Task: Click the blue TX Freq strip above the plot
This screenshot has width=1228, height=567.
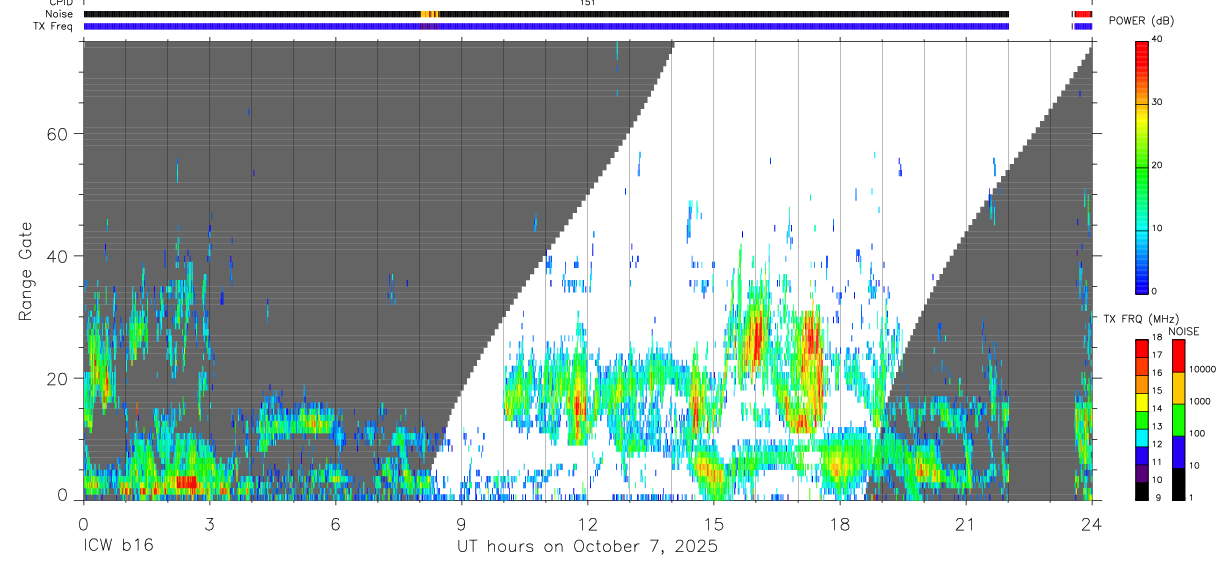Action: coord(546,26)
